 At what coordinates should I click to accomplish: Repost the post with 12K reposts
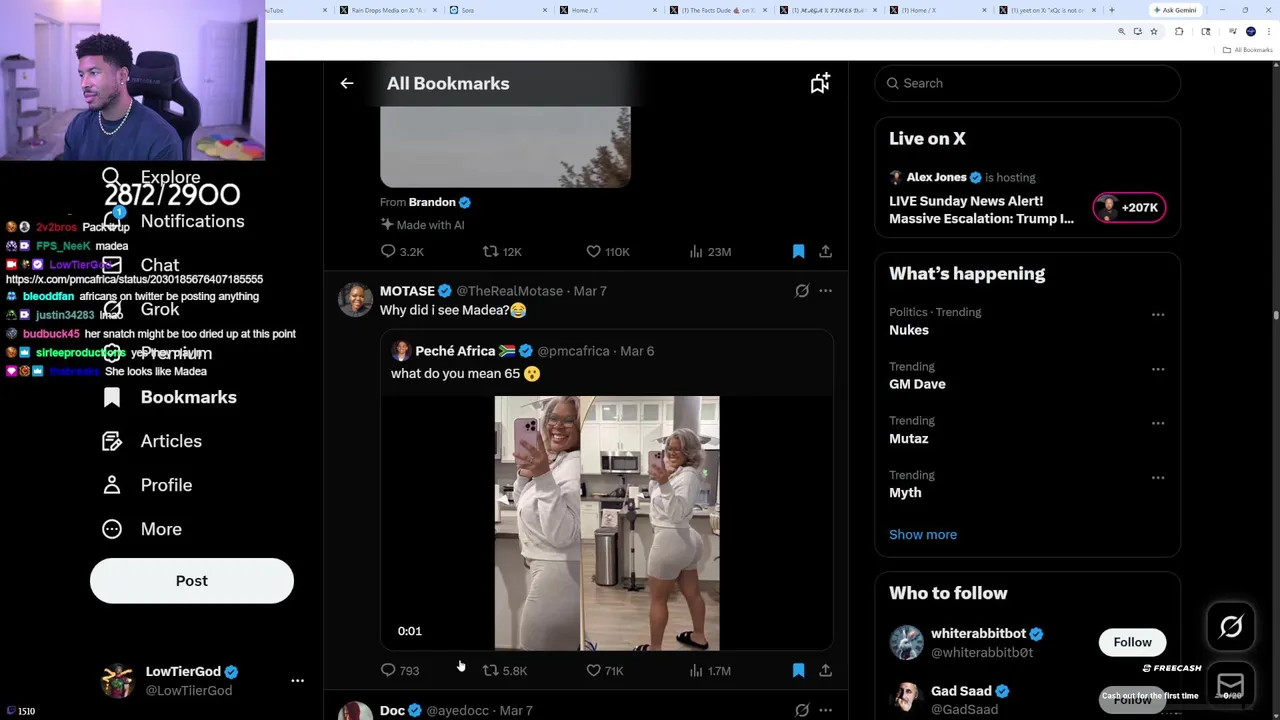coord(502,252)
